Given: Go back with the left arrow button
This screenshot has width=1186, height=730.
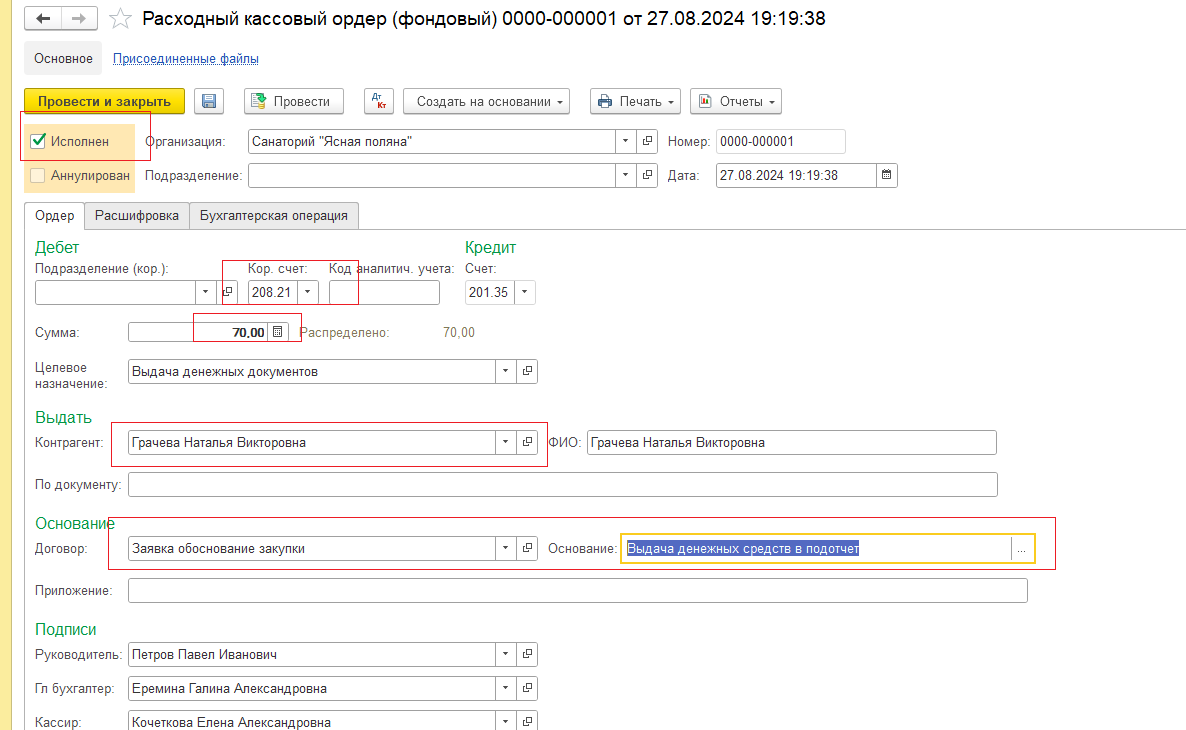Looking at the screenshot, I should pyautogui.click(x=43, y=18).
